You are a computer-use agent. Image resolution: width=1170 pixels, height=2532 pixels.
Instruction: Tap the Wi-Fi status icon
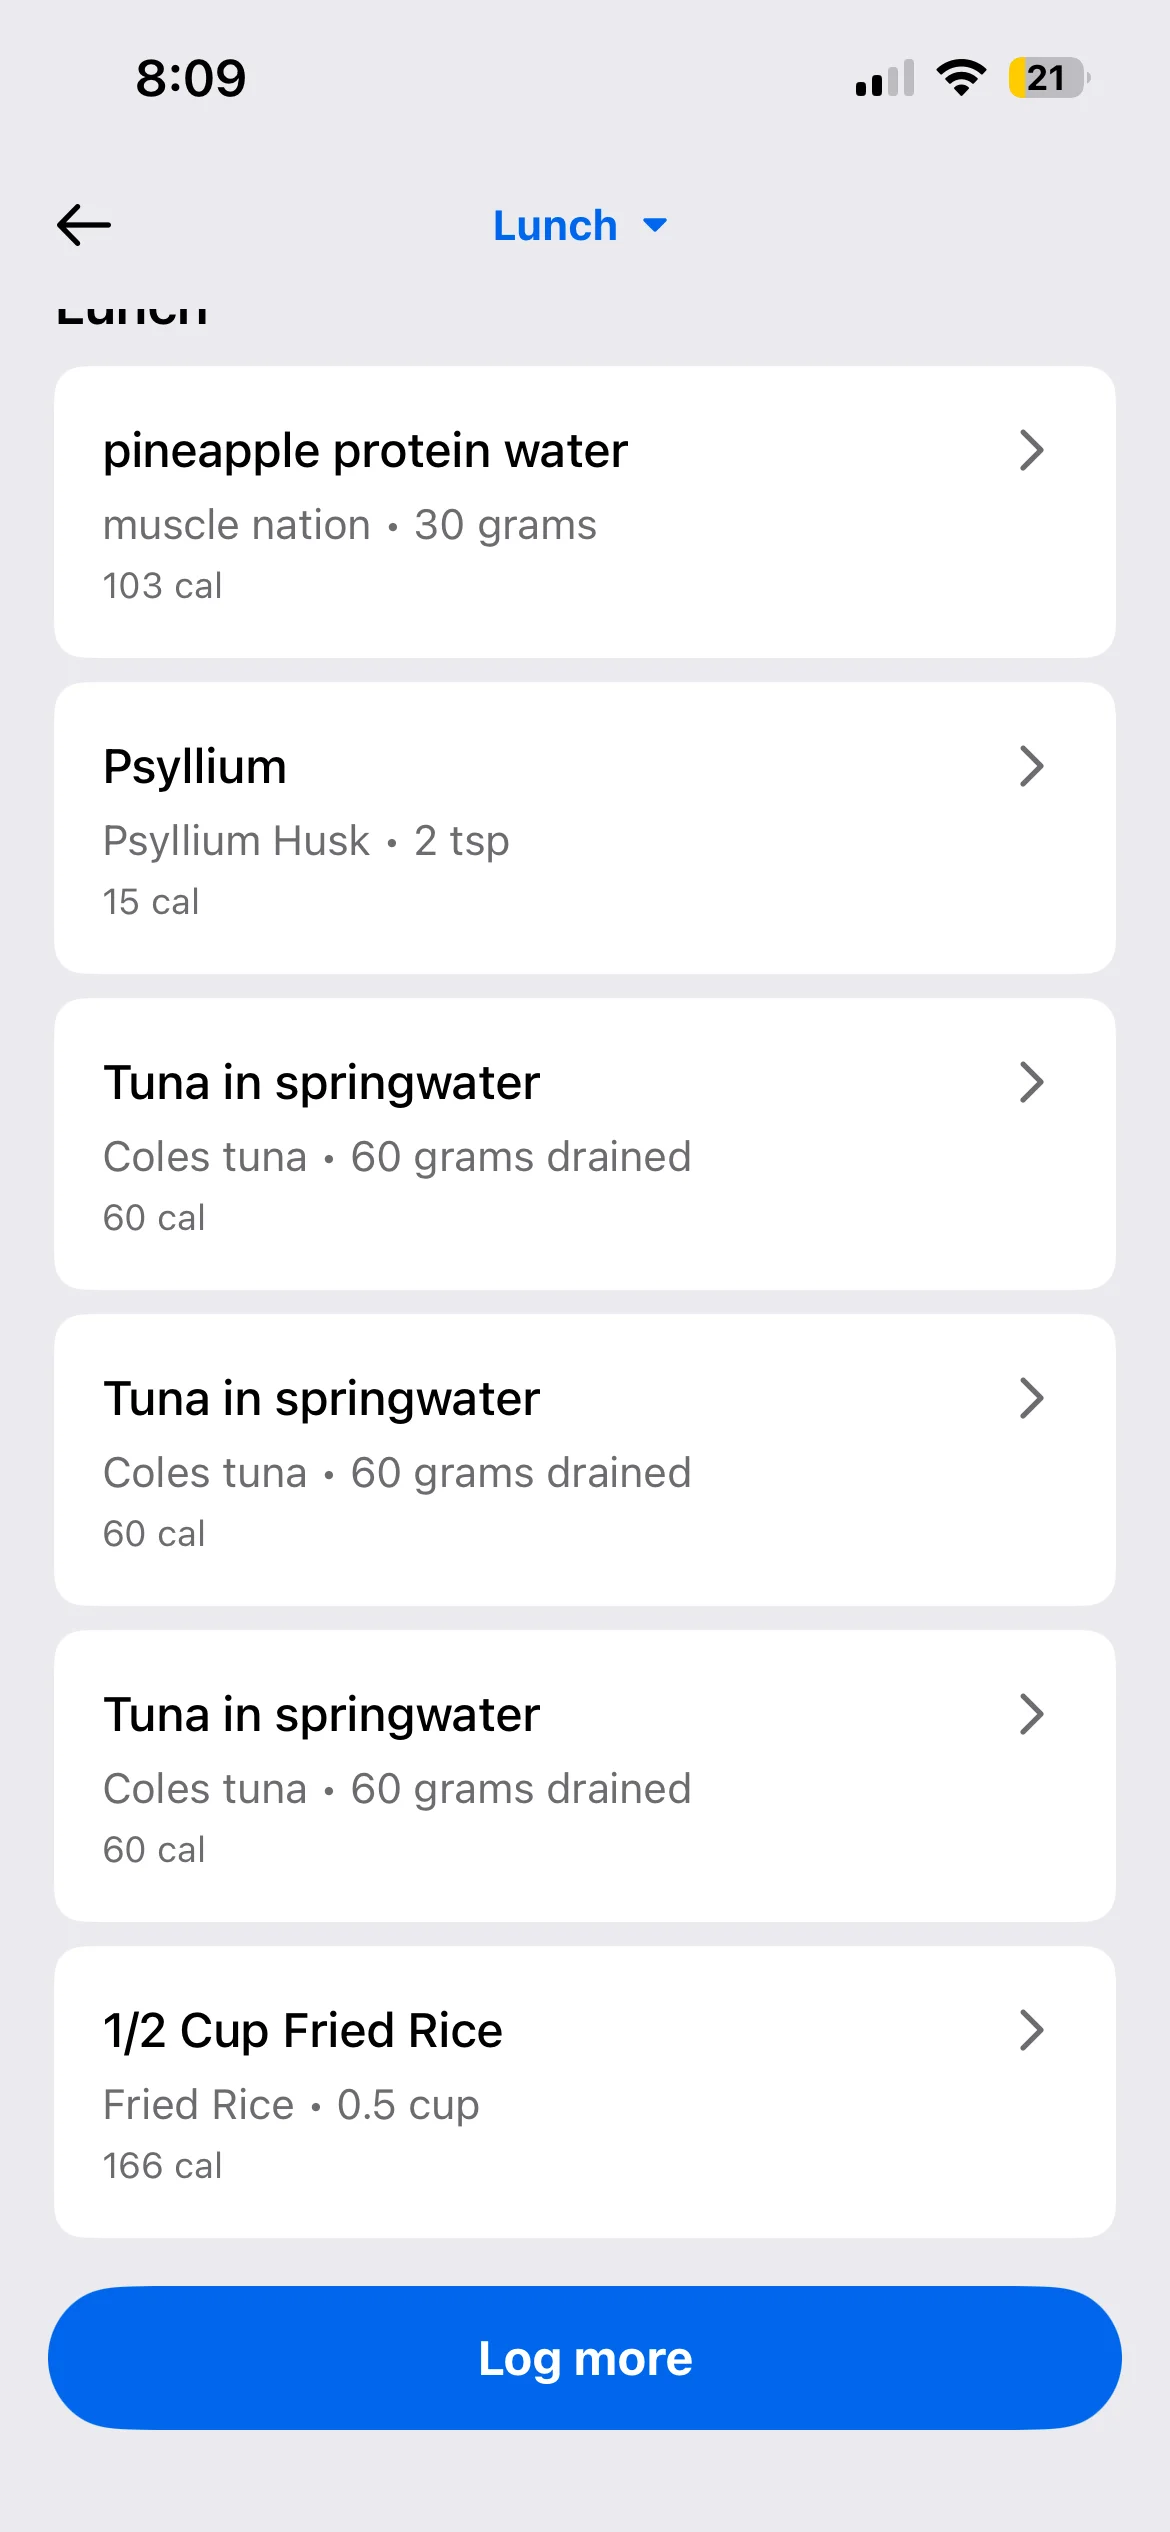[961, 78]
